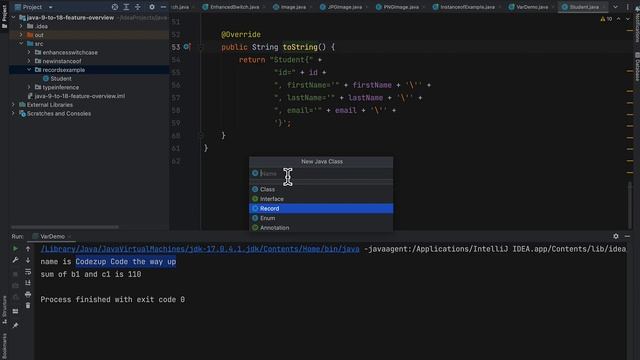Collapse java-9-to-18-feature-overview root node
This screenshot has width=640, height=360.
pos(13,18)
